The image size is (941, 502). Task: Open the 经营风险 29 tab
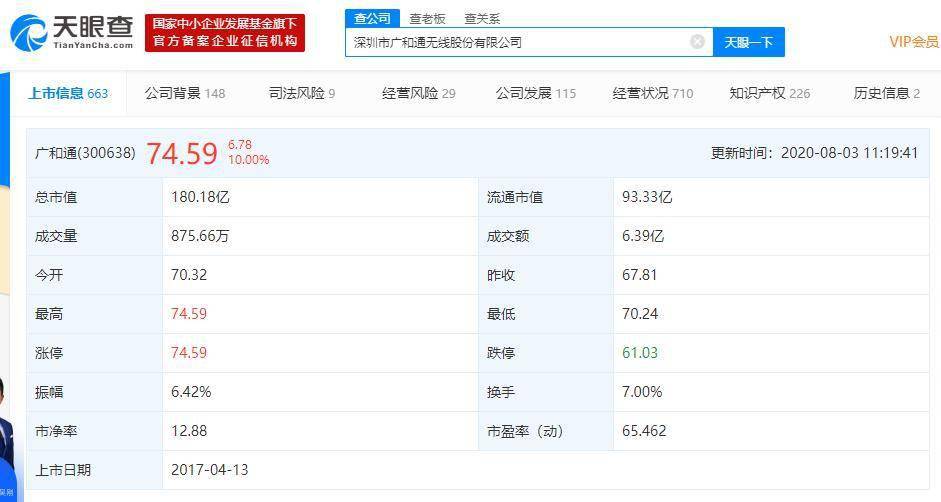pyautogui.click(x=419, y=93)
